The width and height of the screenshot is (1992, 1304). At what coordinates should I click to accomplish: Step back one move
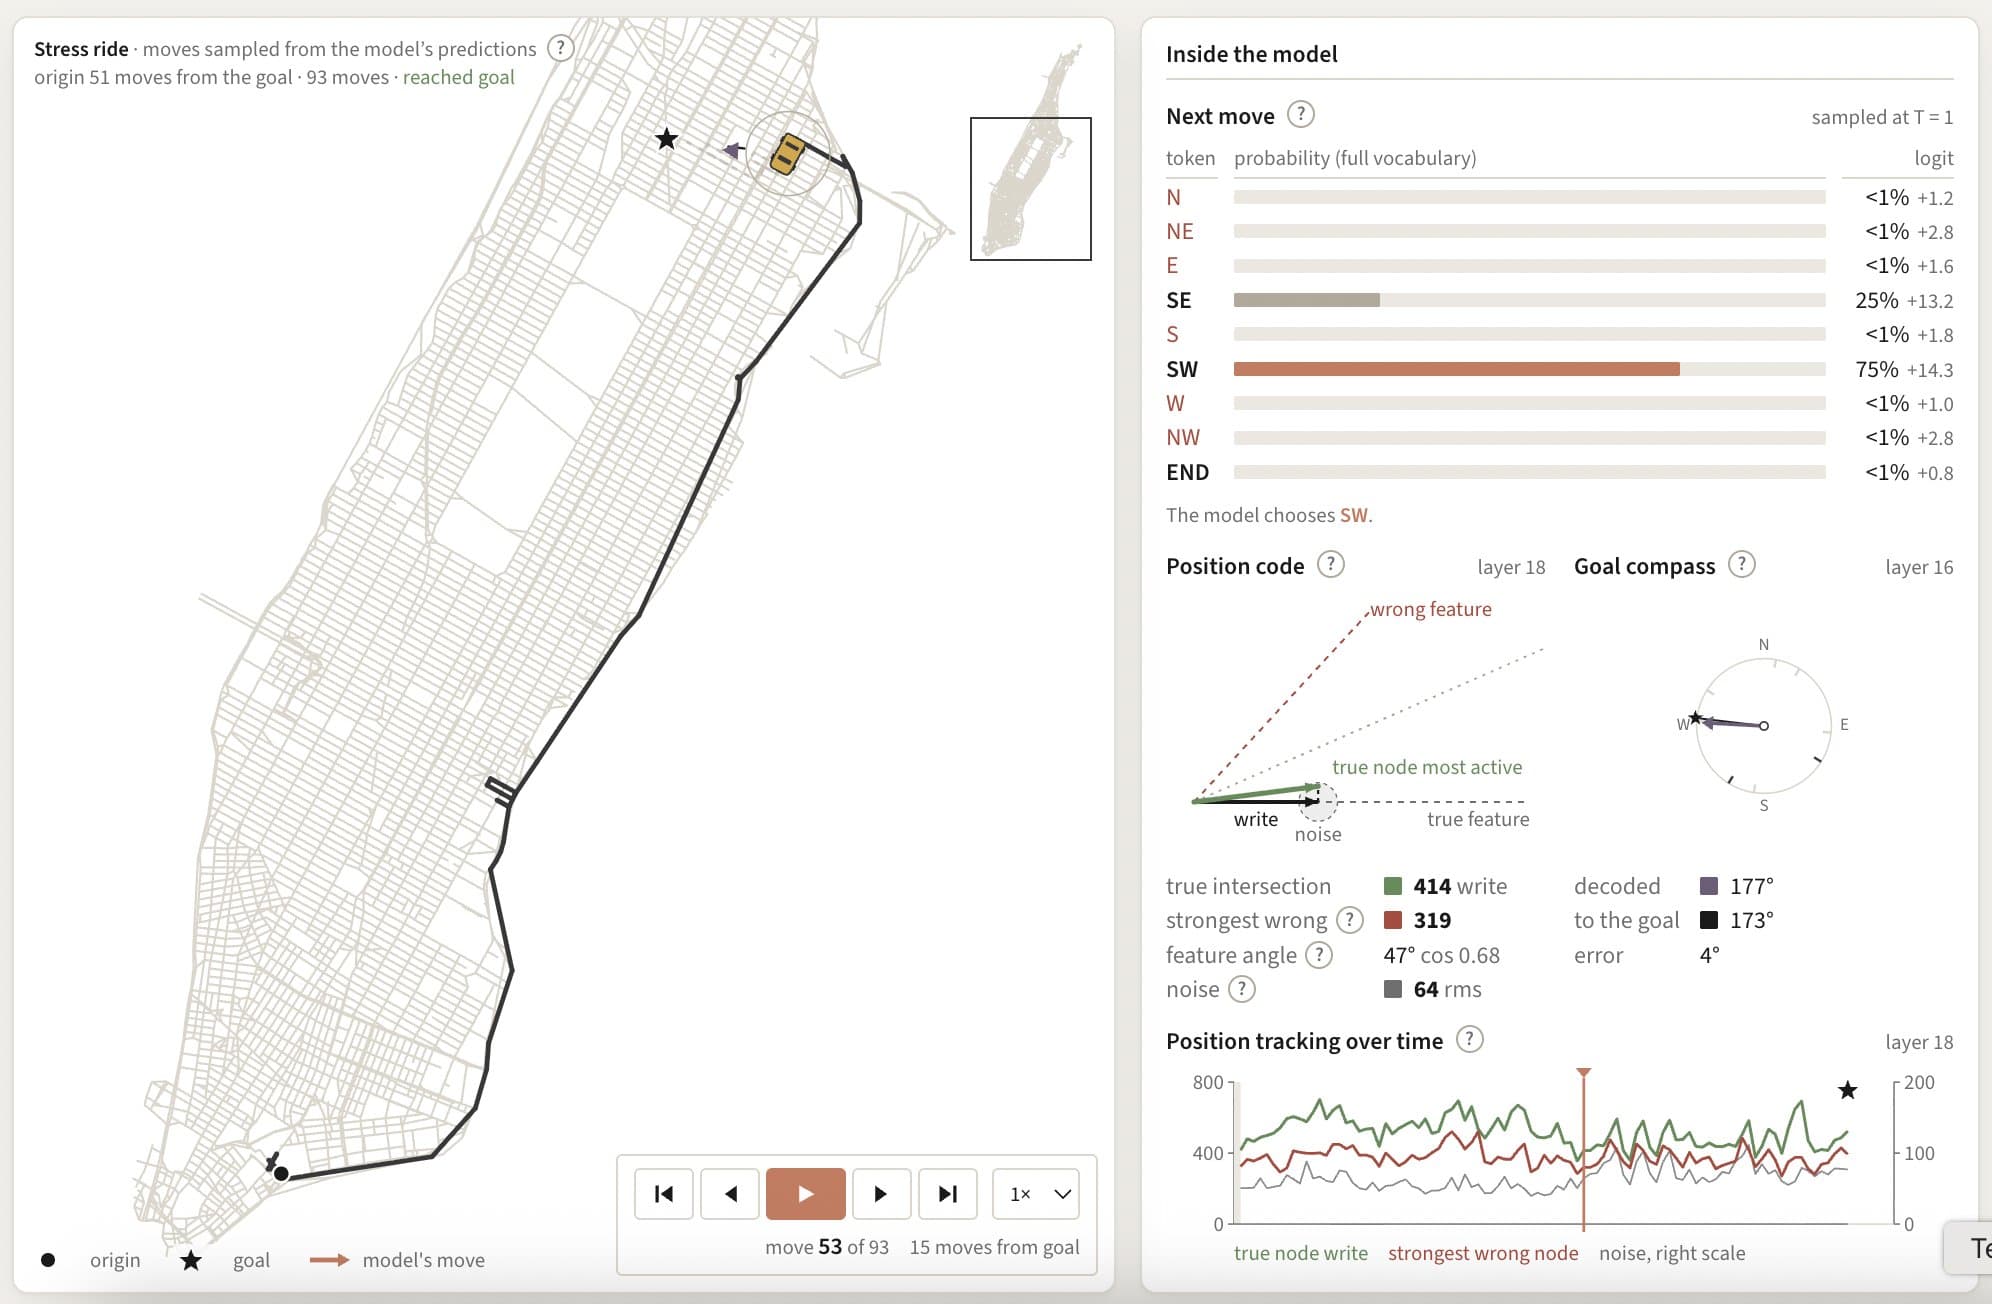[731, 1194]
